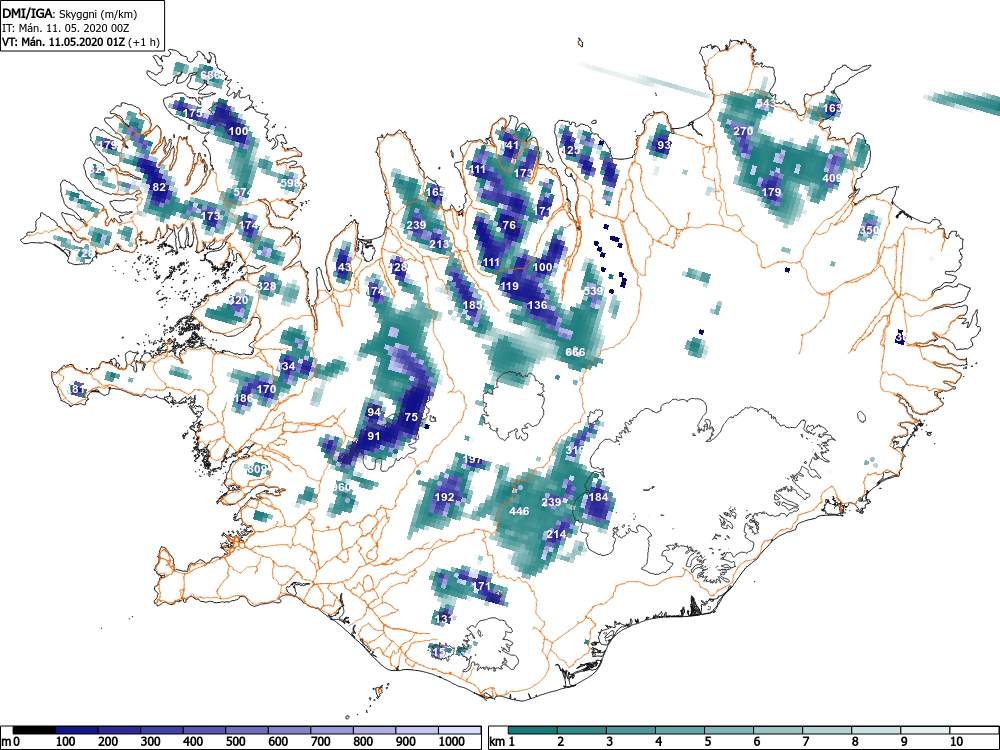
Task: Click the DMI/IGA Skyggni (m/km) title text
Action: 70,13
